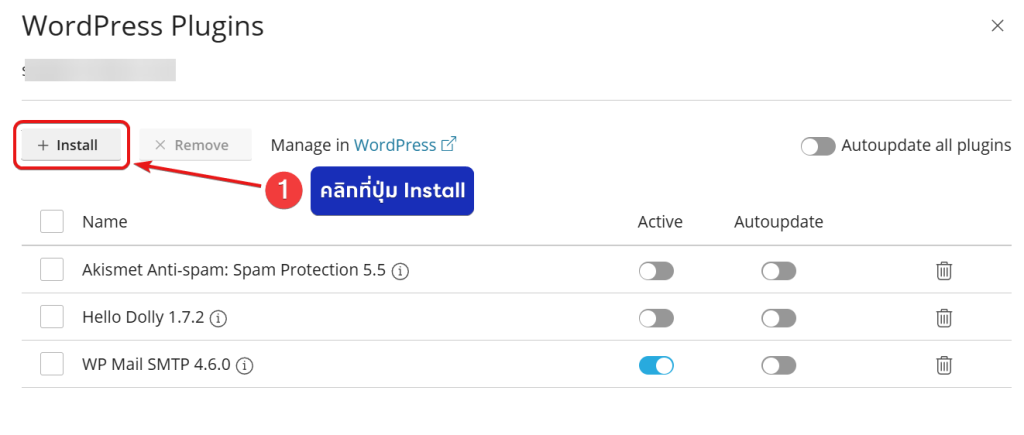This screenshot has height=435, width=1024.
Task: Enable Autoupdate all plugins switch
Action: coord(818,146)
